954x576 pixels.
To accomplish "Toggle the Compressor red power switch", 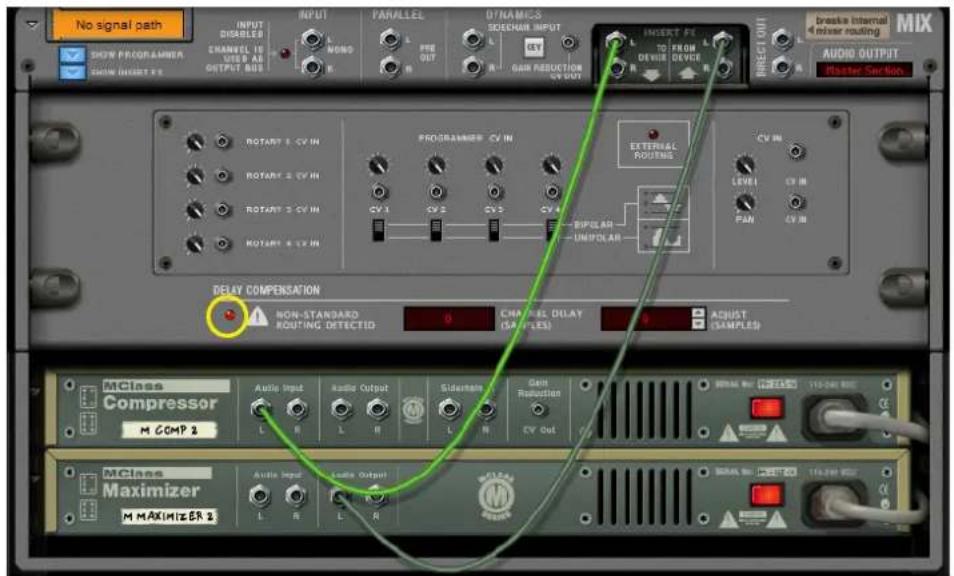I will click(x=767, y=408).
